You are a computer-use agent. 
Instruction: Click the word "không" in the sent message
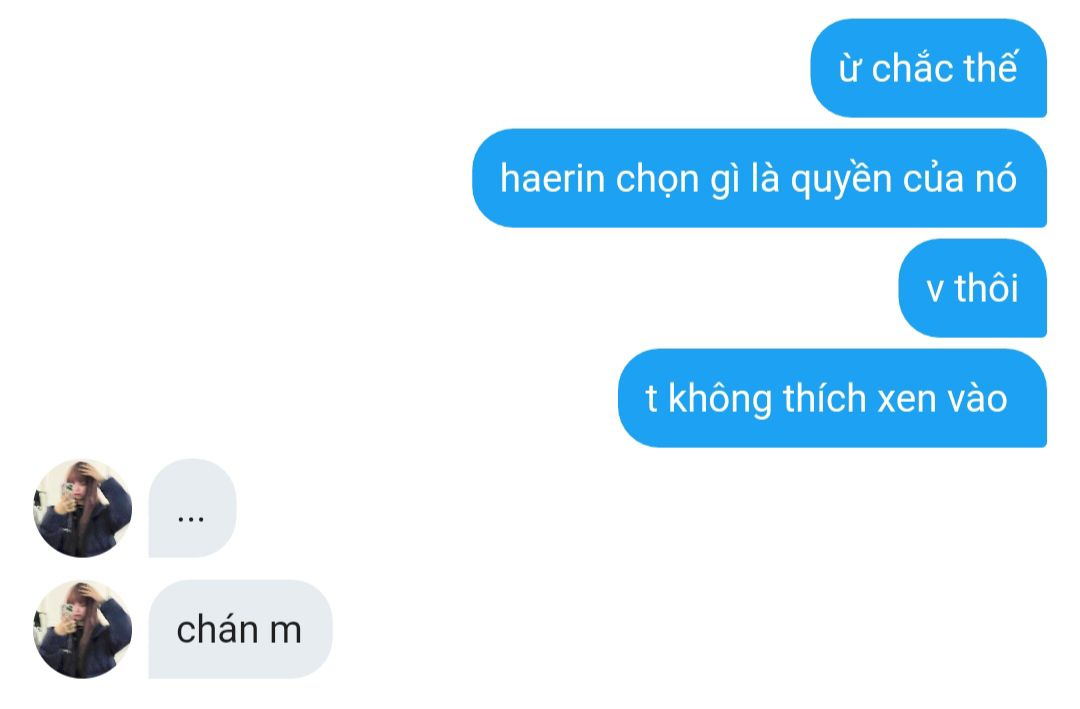[x=720, y=400]
